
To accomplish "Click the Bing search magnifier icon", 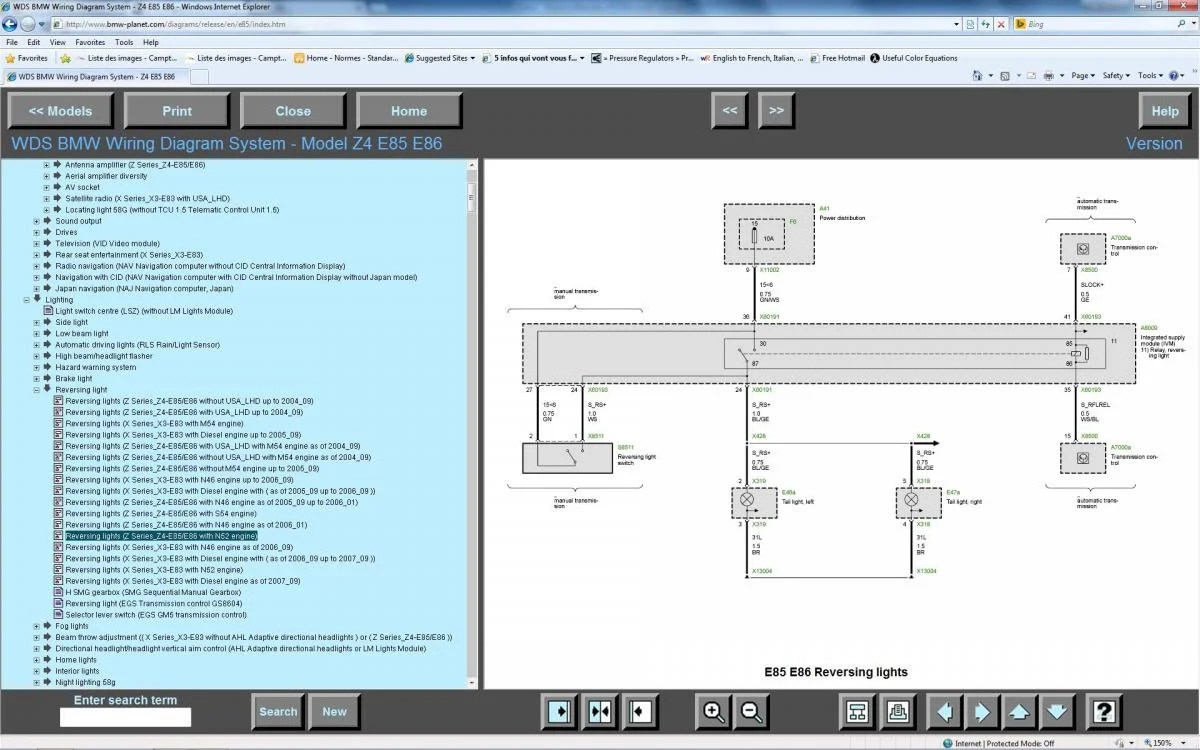I will click(1181, 23).
